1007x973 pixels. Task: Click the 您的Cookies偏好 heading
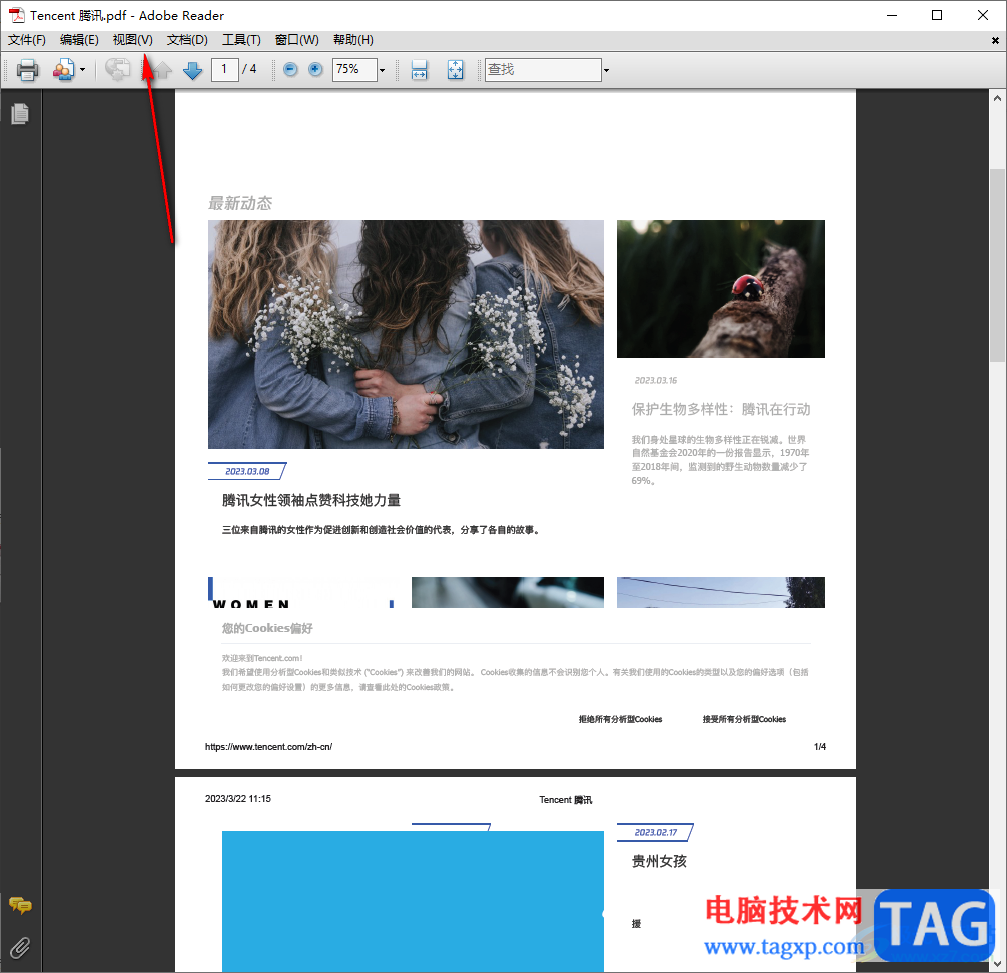(x=267, y=628)
